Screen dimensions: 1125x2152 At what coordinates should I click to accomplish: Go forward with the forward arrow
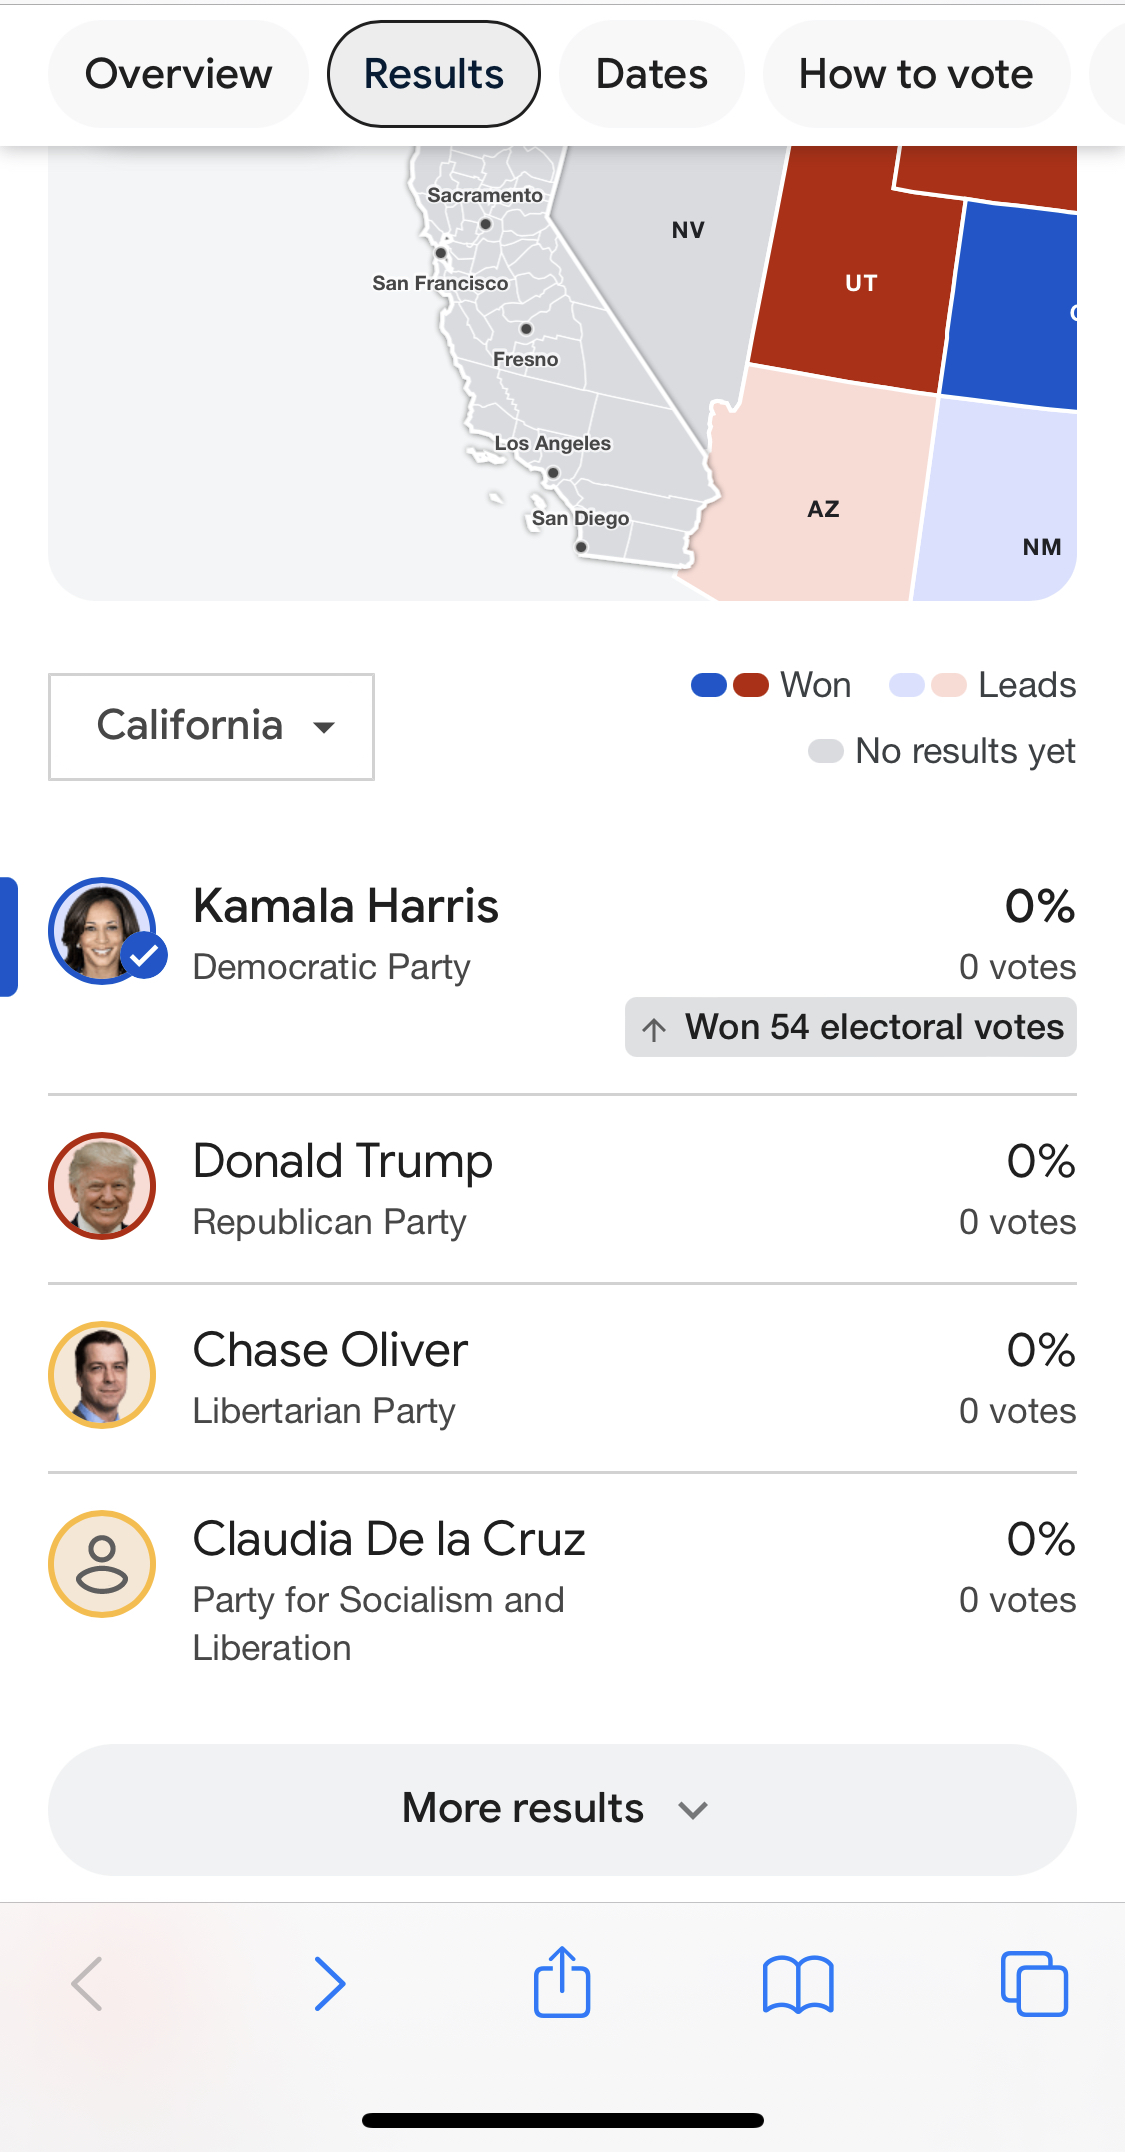(330, 1984)
